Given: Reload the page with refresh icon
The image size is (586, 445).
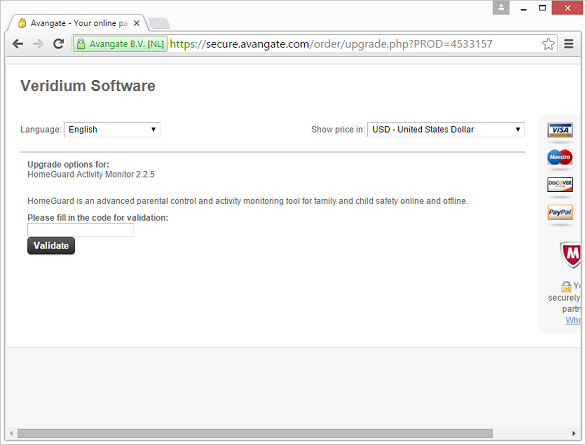Looking at the screenshot, I should click(x=59, y=44).
